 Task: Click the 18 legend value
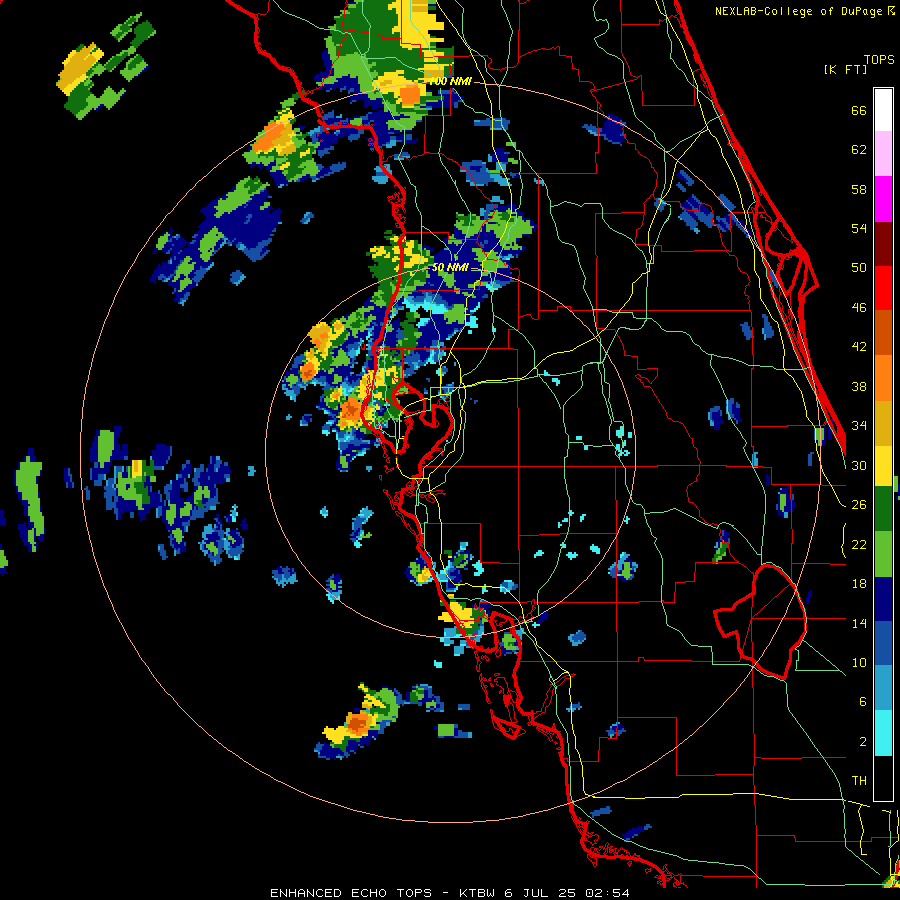coord(859,583)
